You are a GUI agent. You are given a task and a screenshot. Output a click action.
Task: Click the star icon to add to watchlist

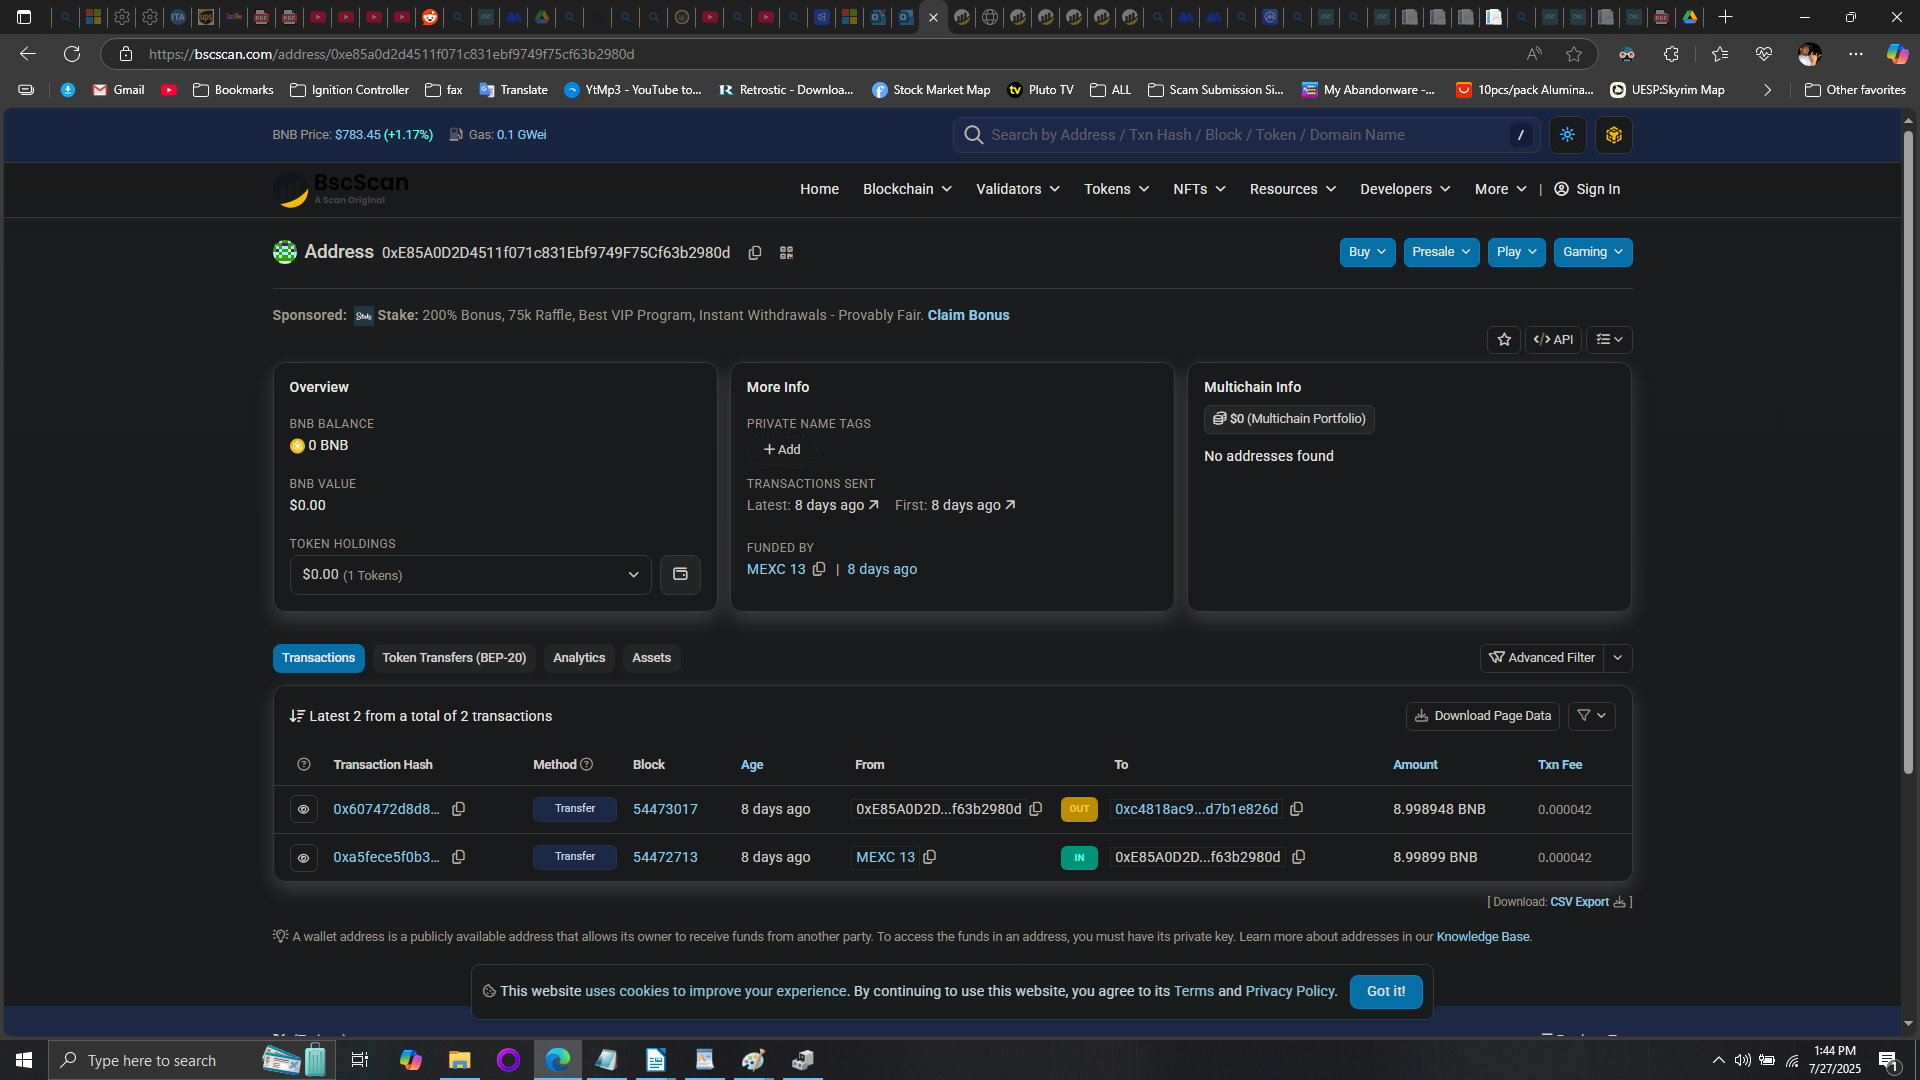point(1503,340)
